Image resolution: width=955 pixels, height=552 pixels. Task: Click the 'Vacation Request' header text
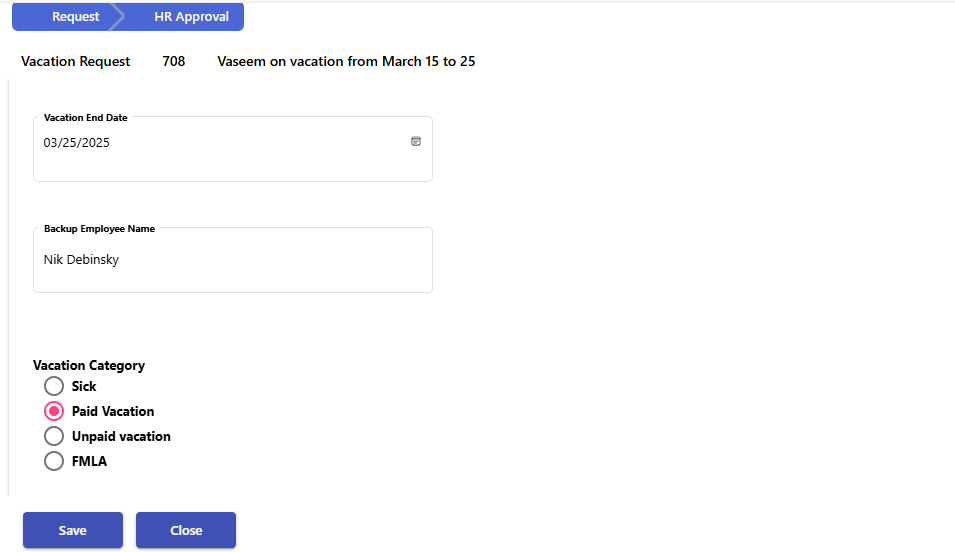point(76,62)
